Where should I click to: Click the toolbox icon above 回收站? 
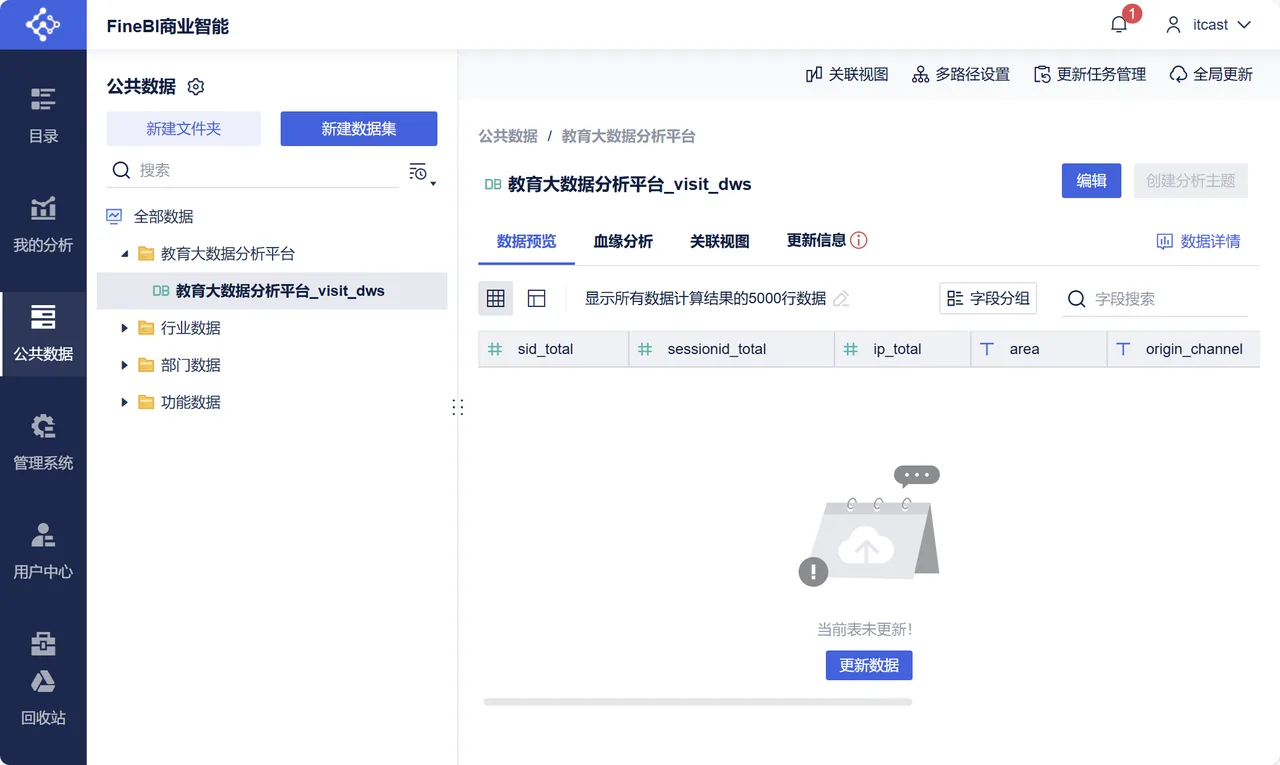[x=43, y=642]
